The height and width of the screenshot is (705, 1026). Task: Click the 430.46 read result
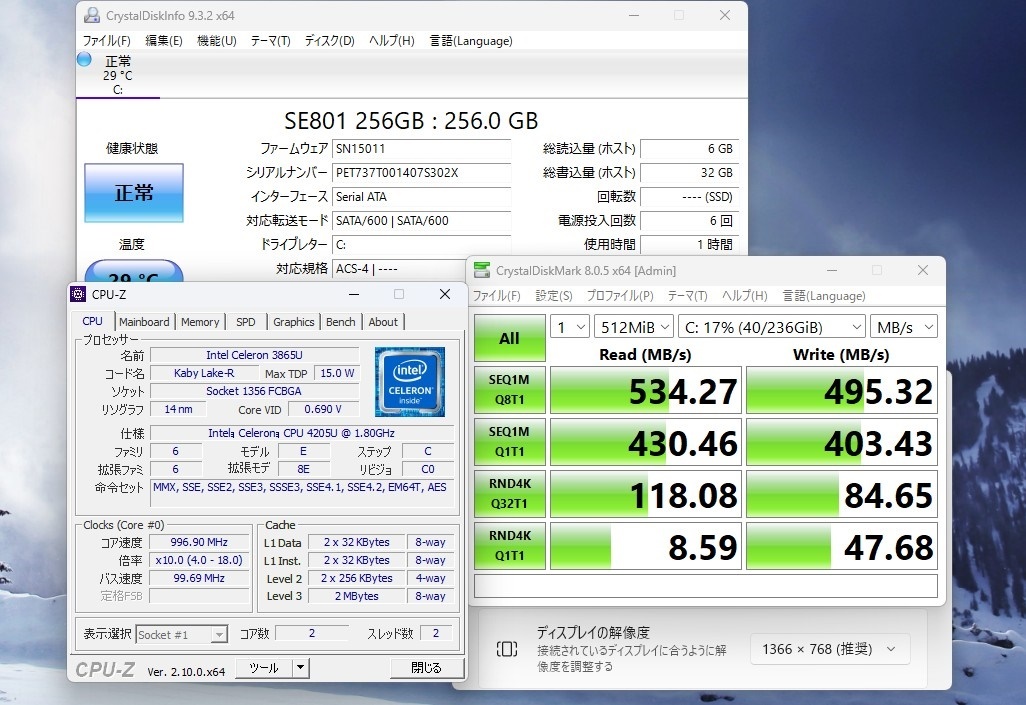point(646,443)
